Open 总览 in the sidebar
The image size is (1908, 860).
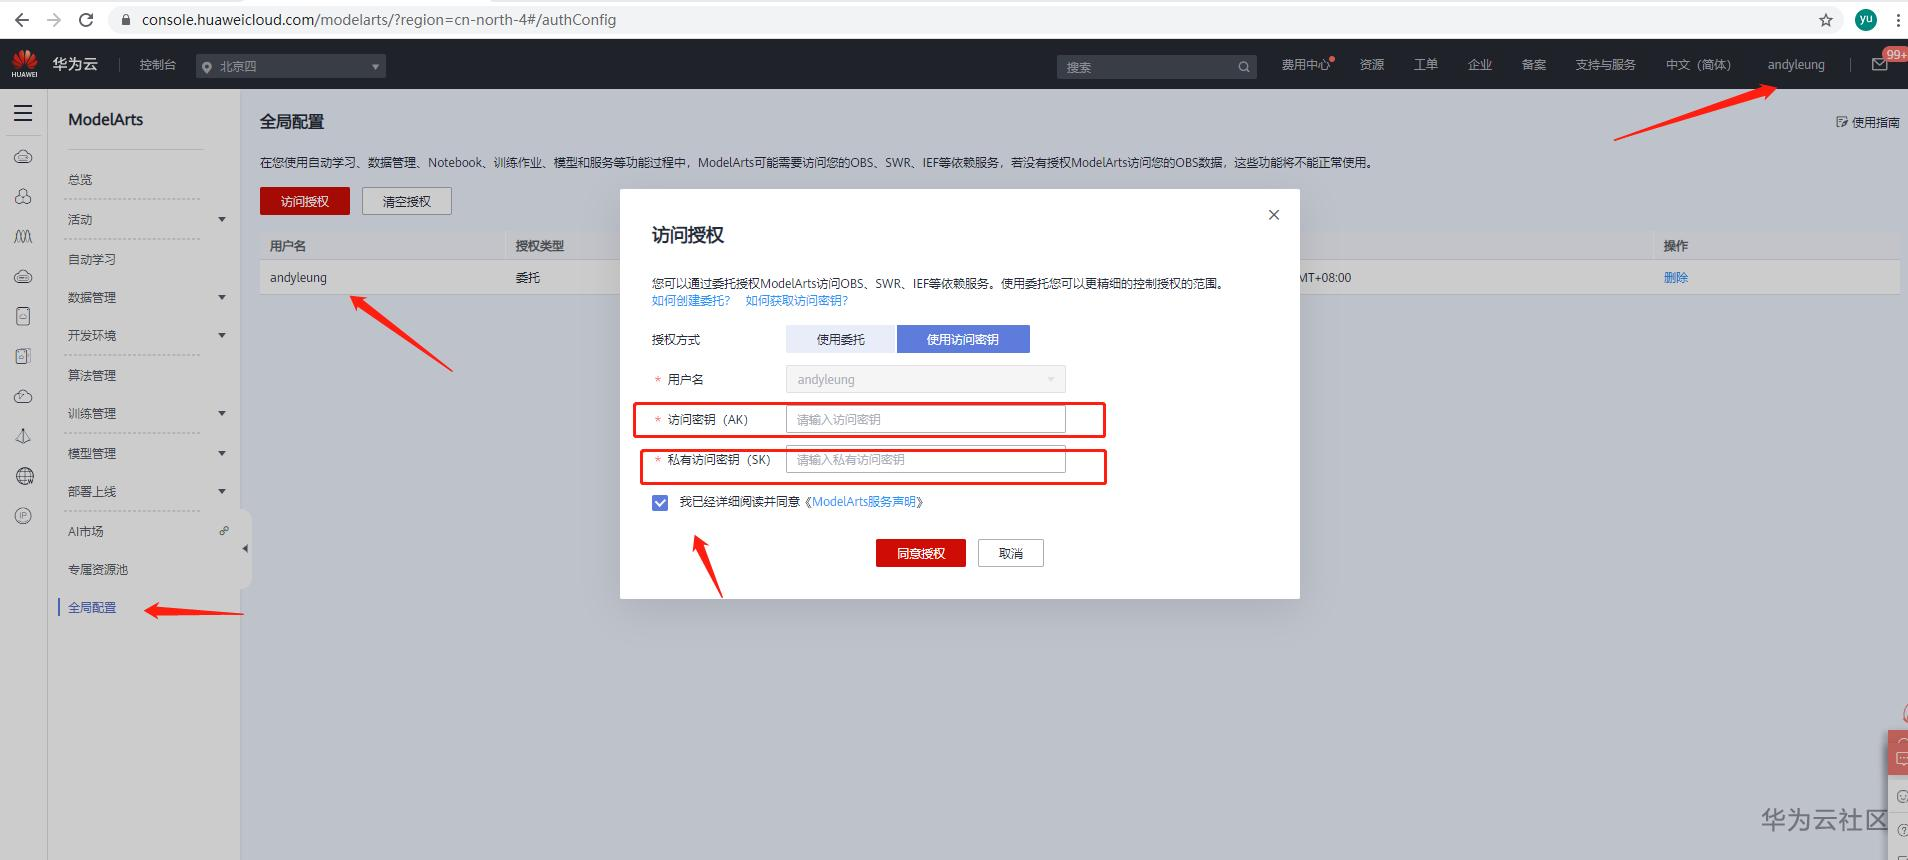[80, 180]
